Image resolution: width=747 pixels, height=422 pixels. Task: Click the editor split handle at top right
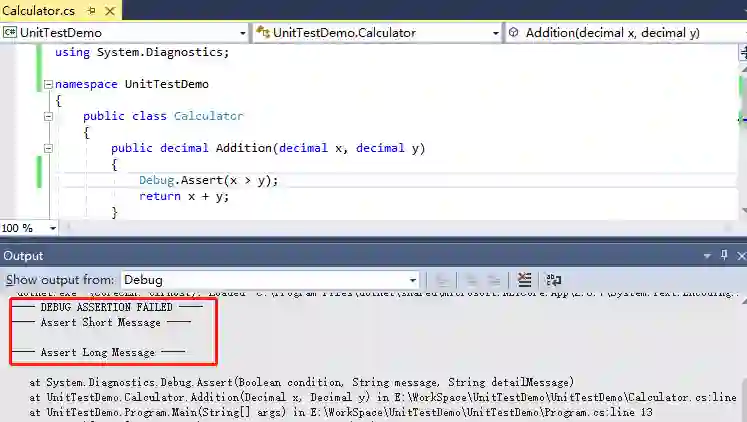(743, 53)
